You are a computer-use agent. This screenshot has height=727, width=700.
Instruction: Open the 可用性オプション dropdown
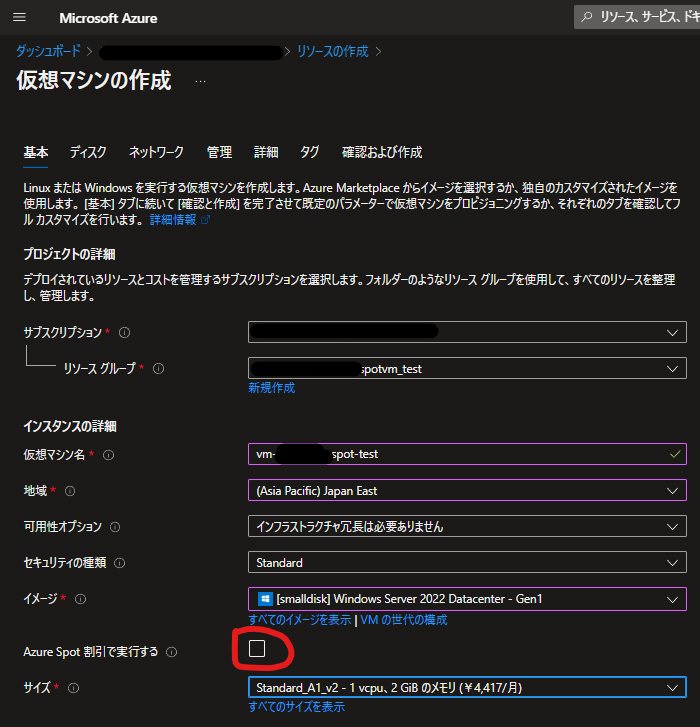[x=467, y=526]
